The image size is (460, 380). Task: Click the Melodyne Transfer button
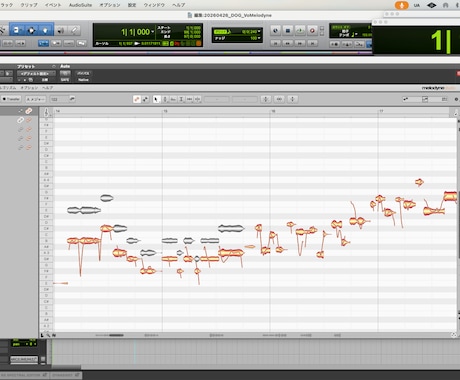(x=11, y=99)
